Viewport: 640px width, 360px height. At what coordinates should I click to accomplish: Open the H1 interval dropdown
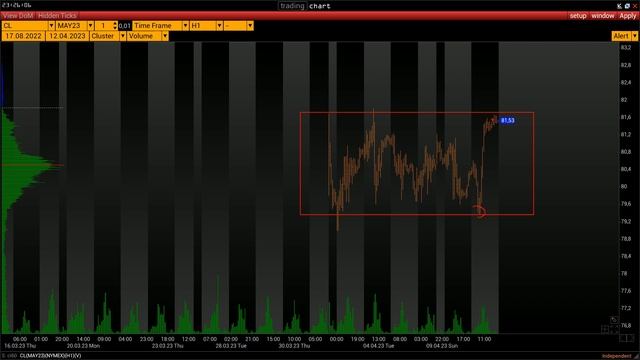(x=220, y=25)
